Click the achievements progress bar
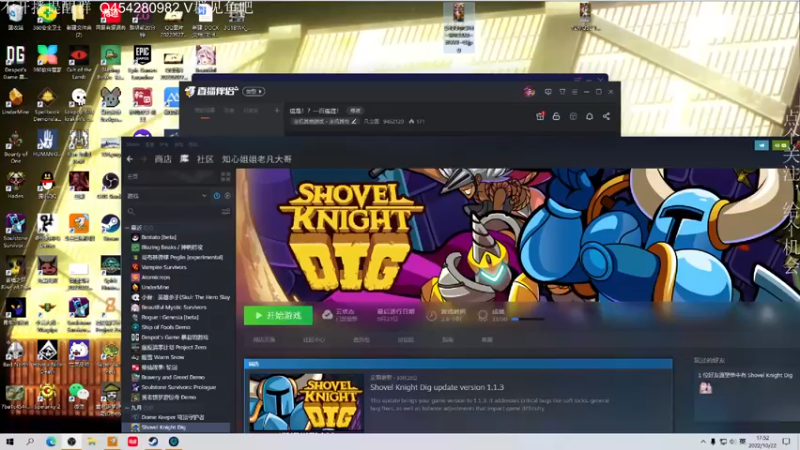The image size is (800, 450). (x=528, y=319)
